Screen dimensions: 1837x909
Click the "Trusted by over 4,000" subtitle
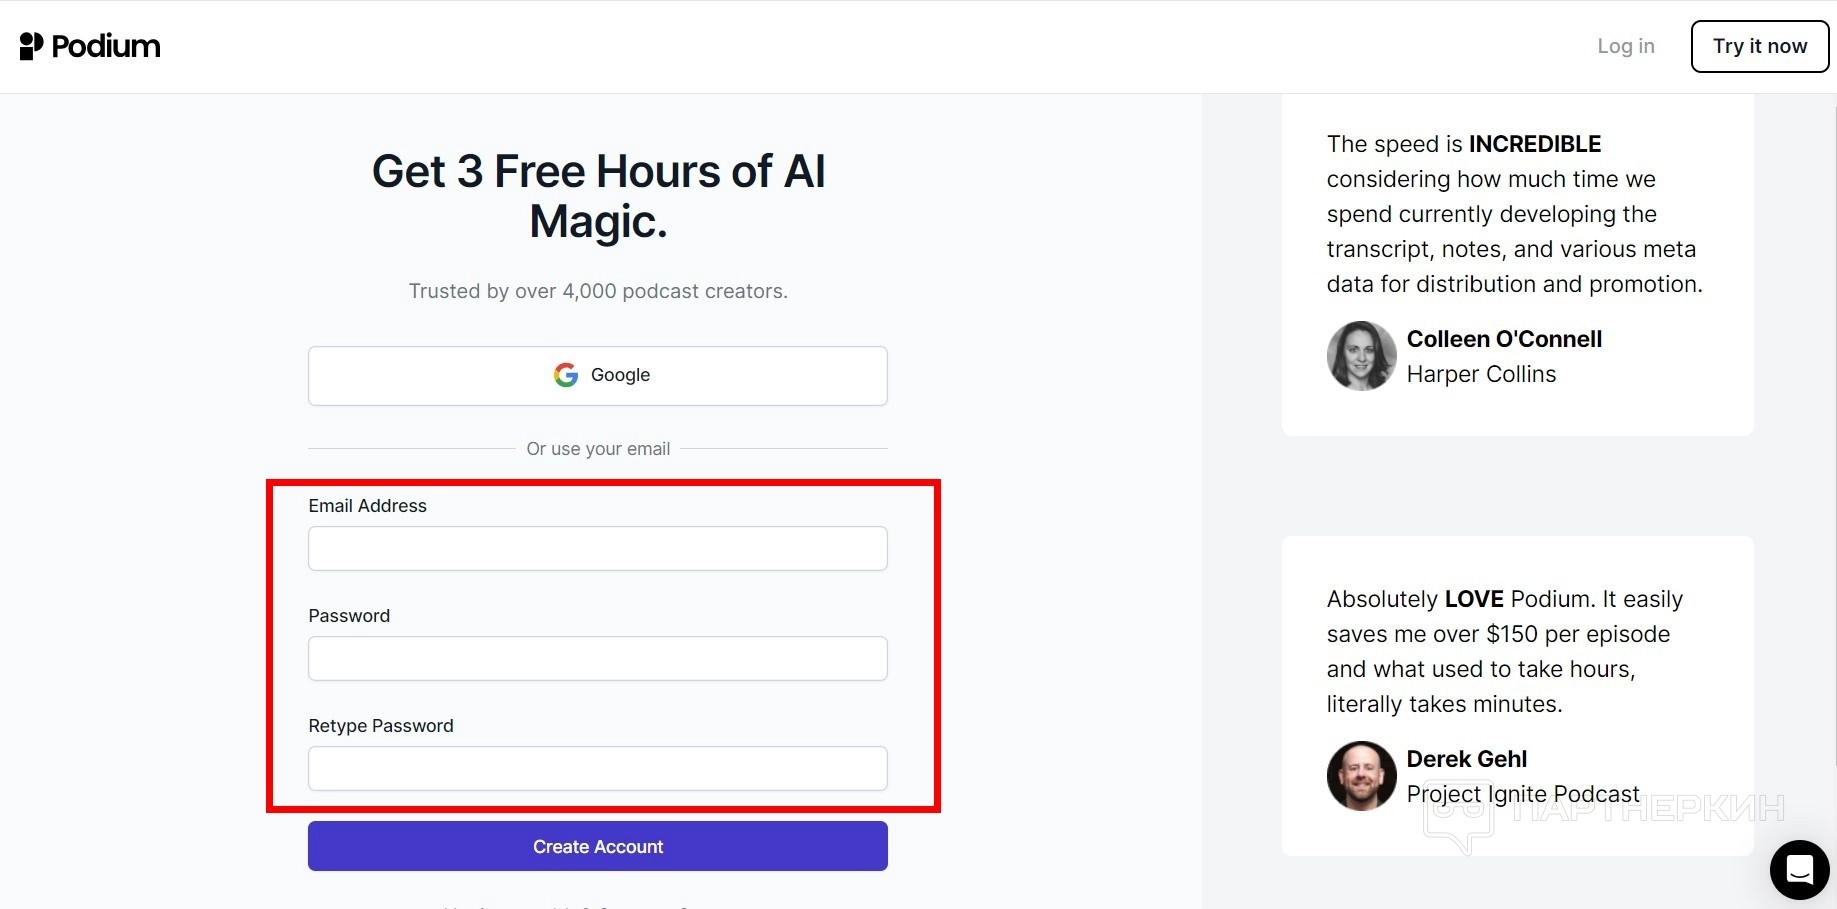598,291
